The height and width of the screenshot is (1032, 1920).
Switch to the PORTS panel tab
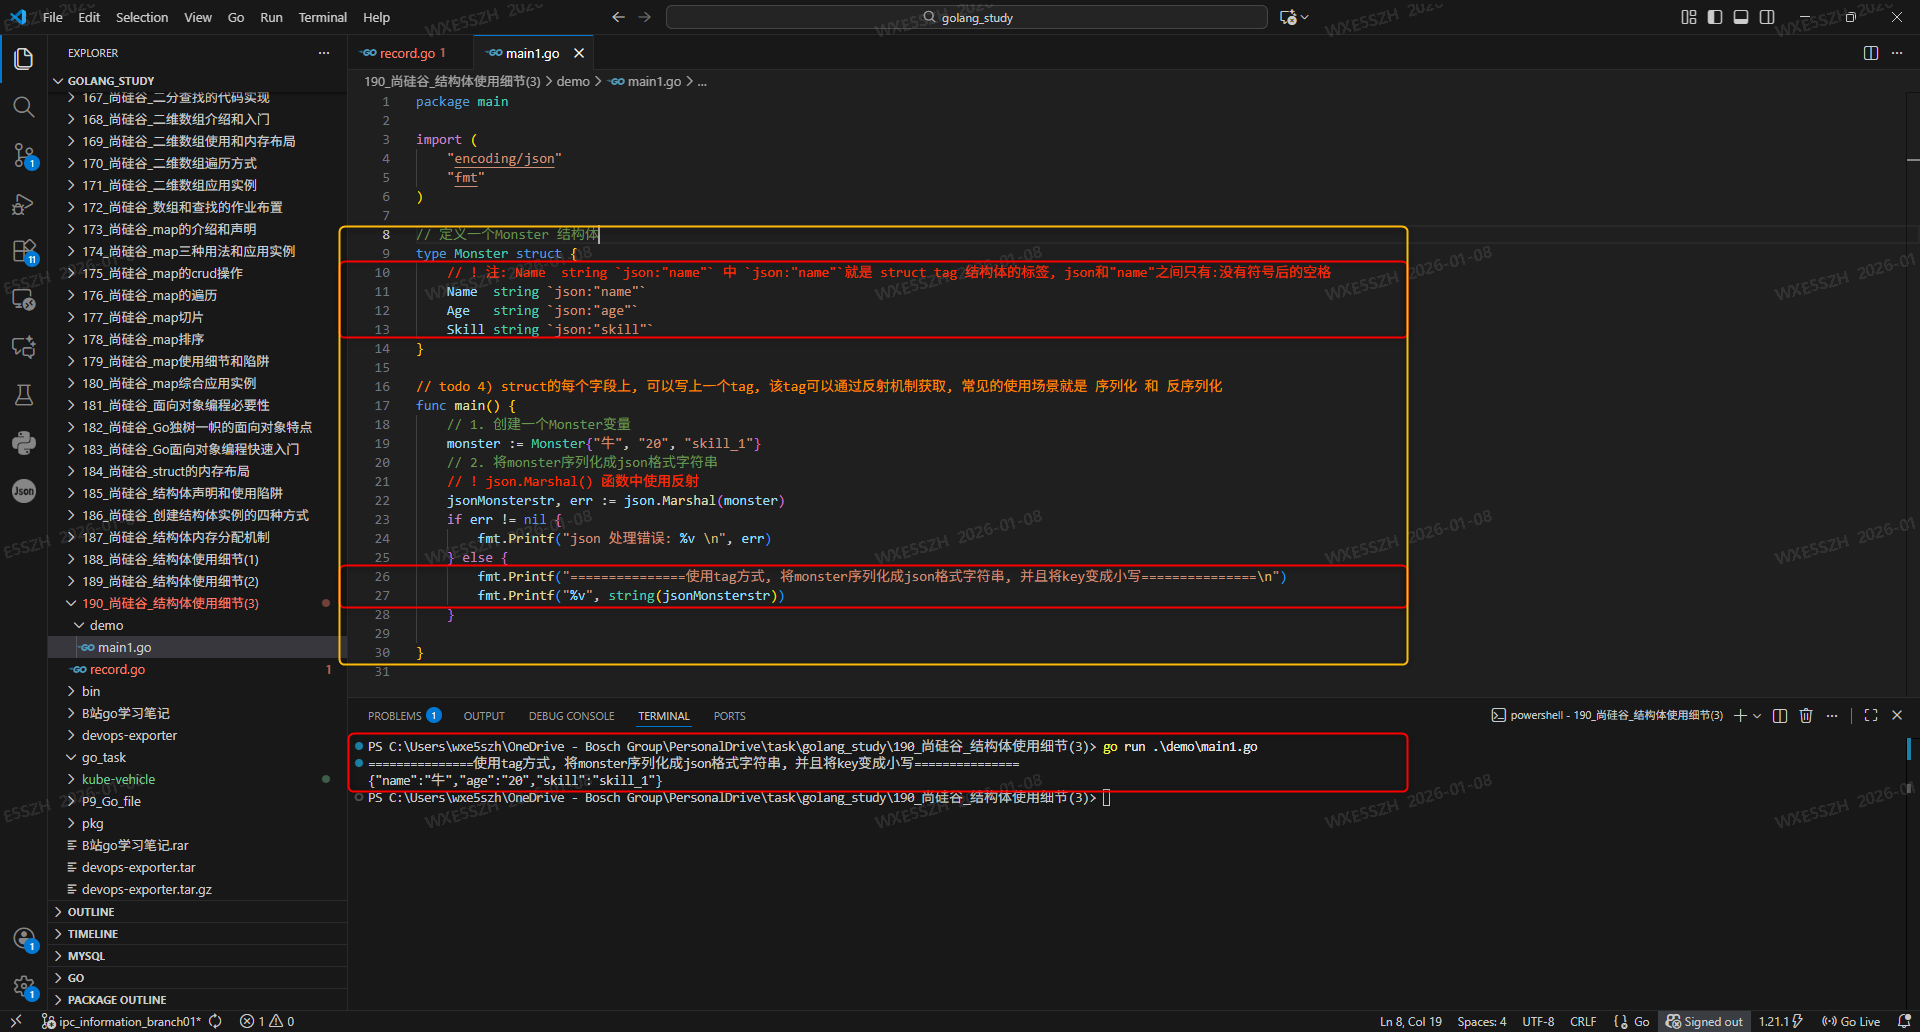pos(729,716)
